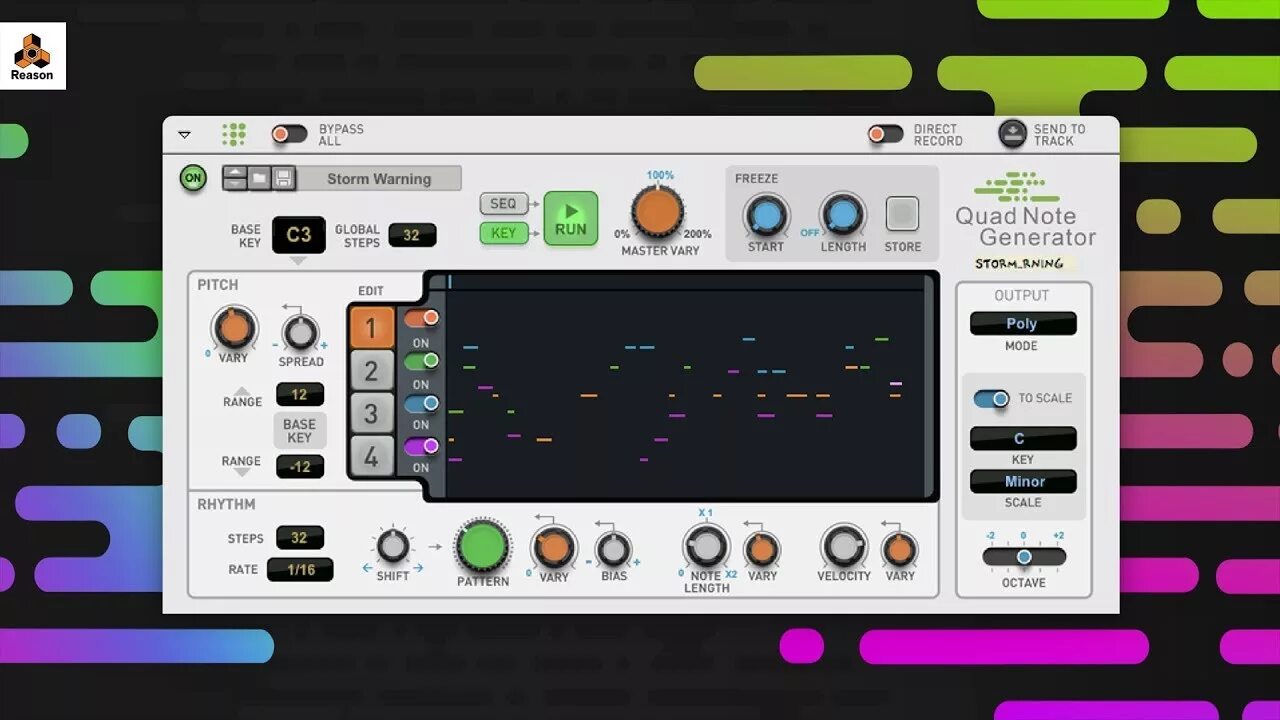Image resolution: width=1280 pixels, height=720 pixels.
Task: Click the lower Range value -12
Action: (300, 466)
